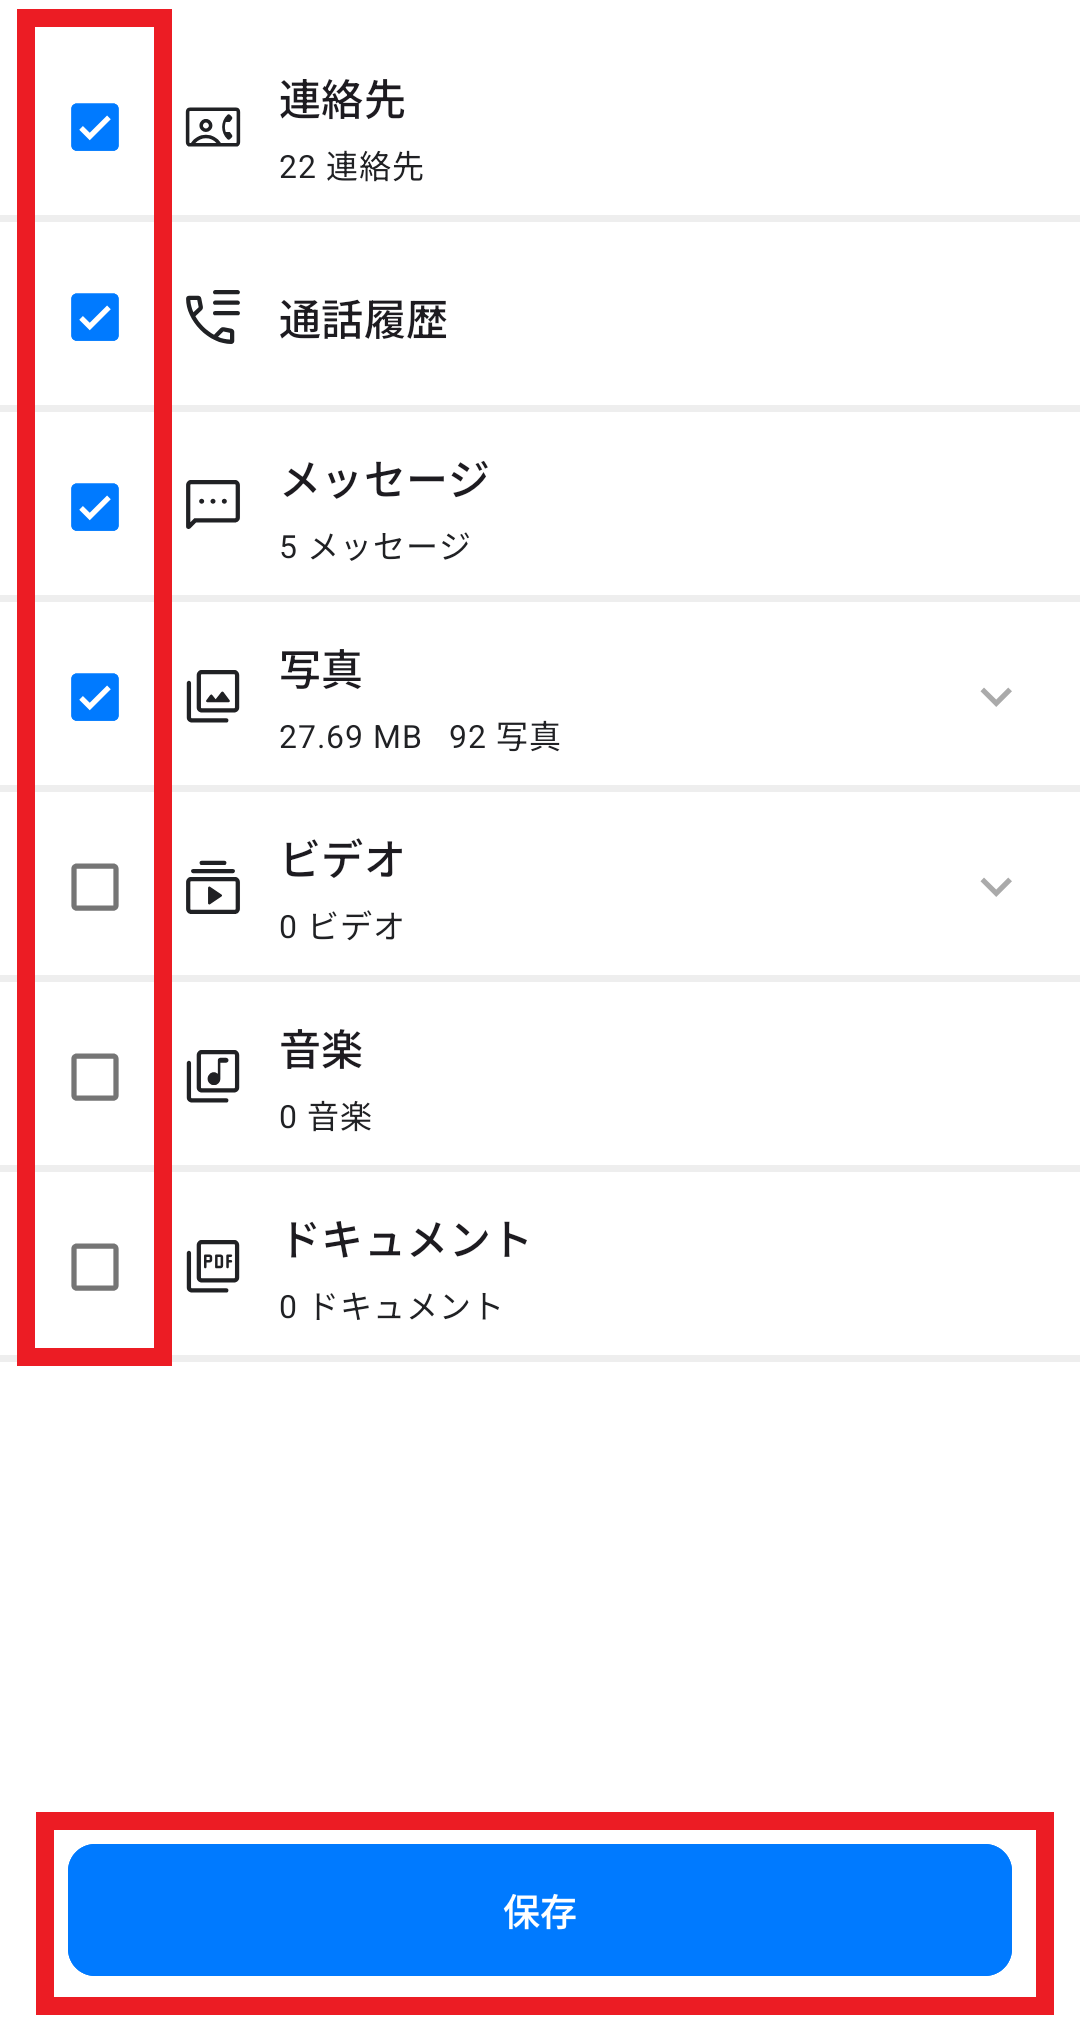This screenshot has width=1080, height=2024.
Task: Enable the ドキュメント checkbox
Action: pyautogui.click(x=95, y=1267)
